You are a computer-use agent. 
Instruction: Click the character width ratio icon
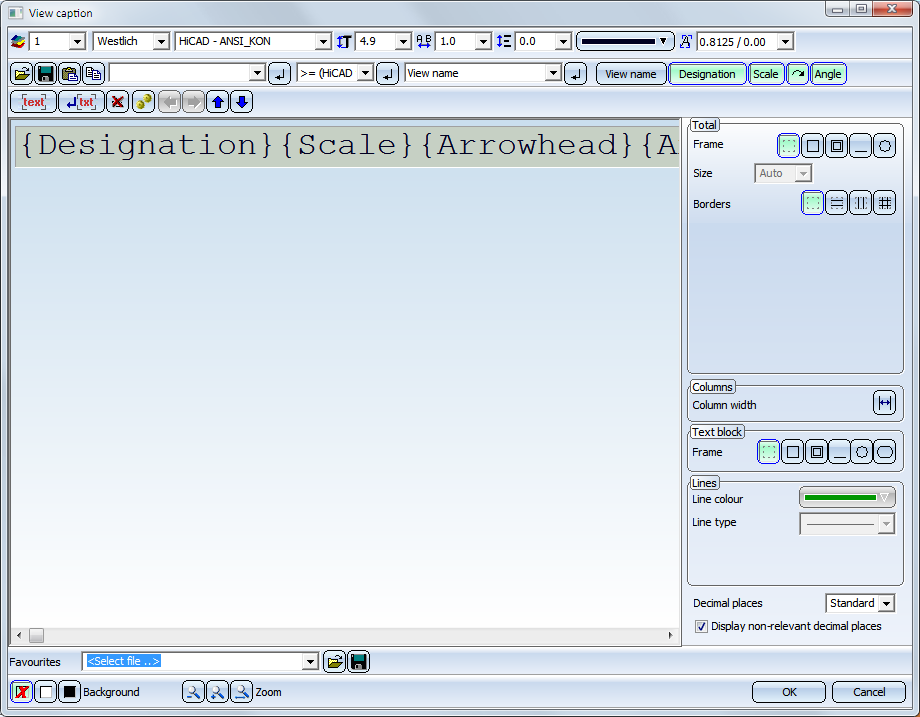coord(424,42)
